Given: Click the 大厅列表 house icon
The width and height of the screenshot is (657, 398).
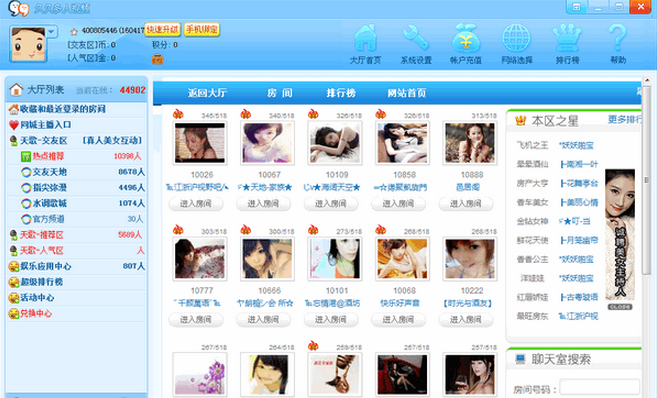Looking at the screenshot, I should [x=16, y=89].
